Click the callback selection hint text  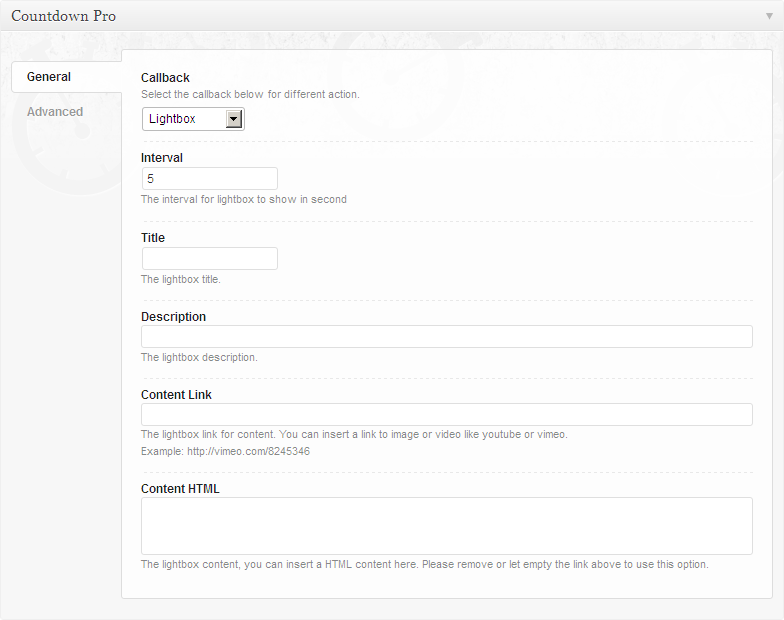click(250, 94)
